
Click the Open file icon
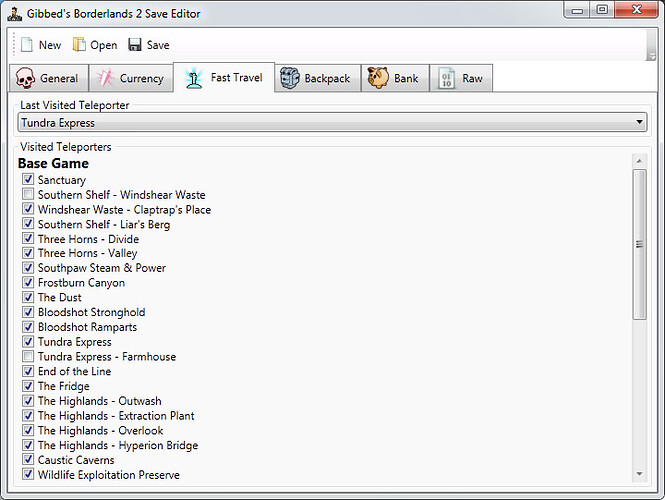tap(79, 45)
